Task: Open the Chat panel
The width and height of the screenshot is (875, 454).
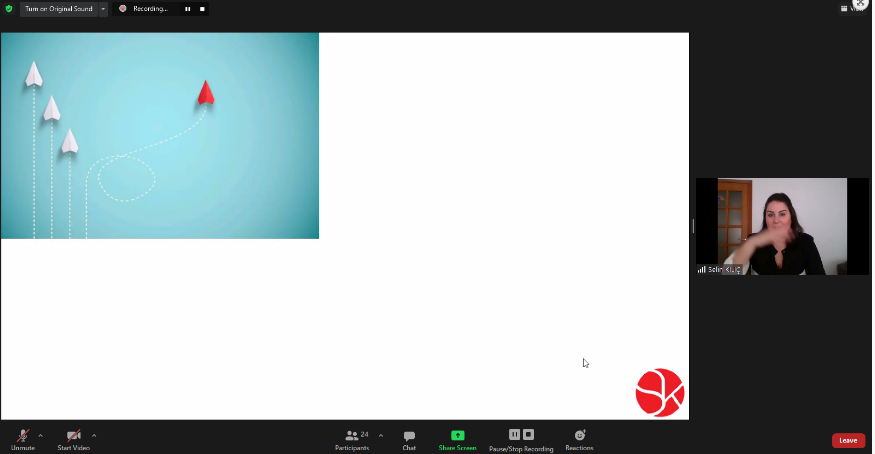Action: (409, 438)
